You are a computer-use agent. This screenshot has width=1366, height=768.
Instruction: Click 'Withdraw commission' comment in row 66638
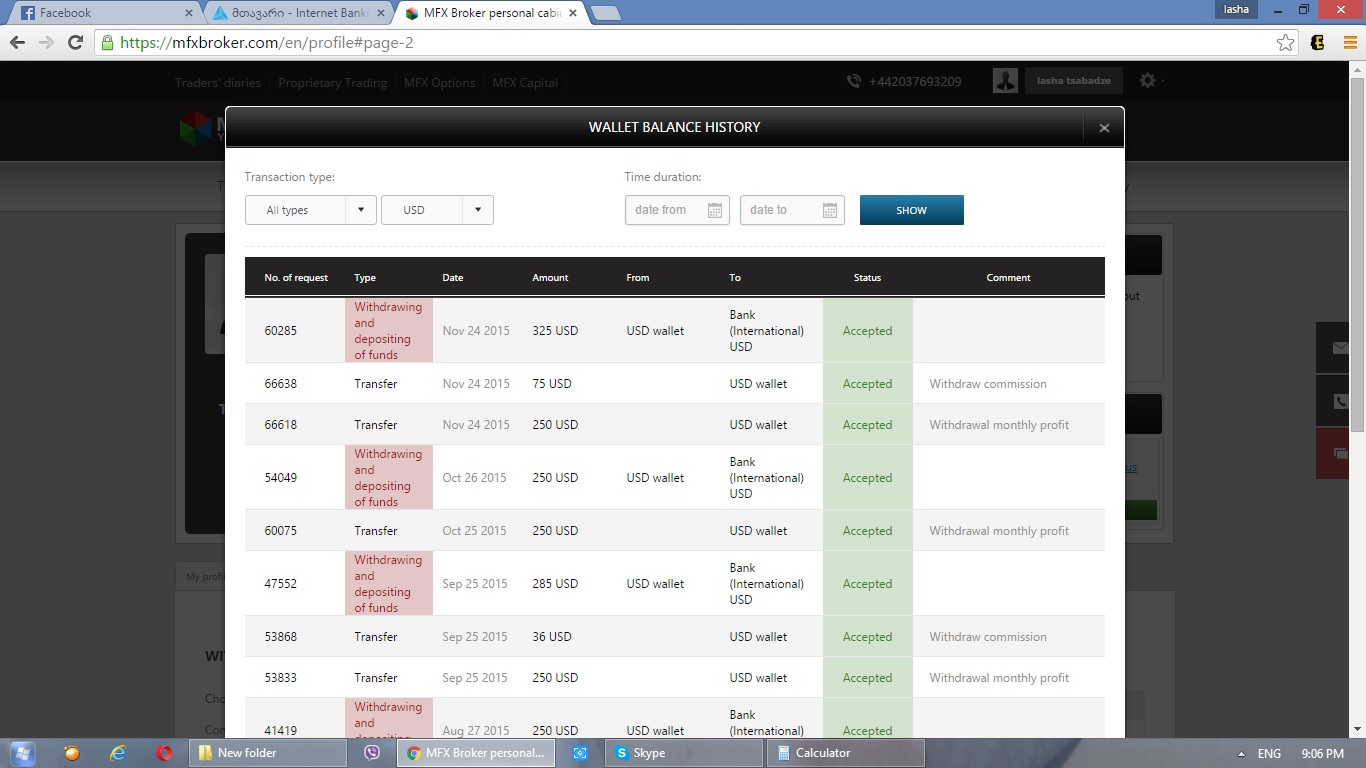pos(988,384)
